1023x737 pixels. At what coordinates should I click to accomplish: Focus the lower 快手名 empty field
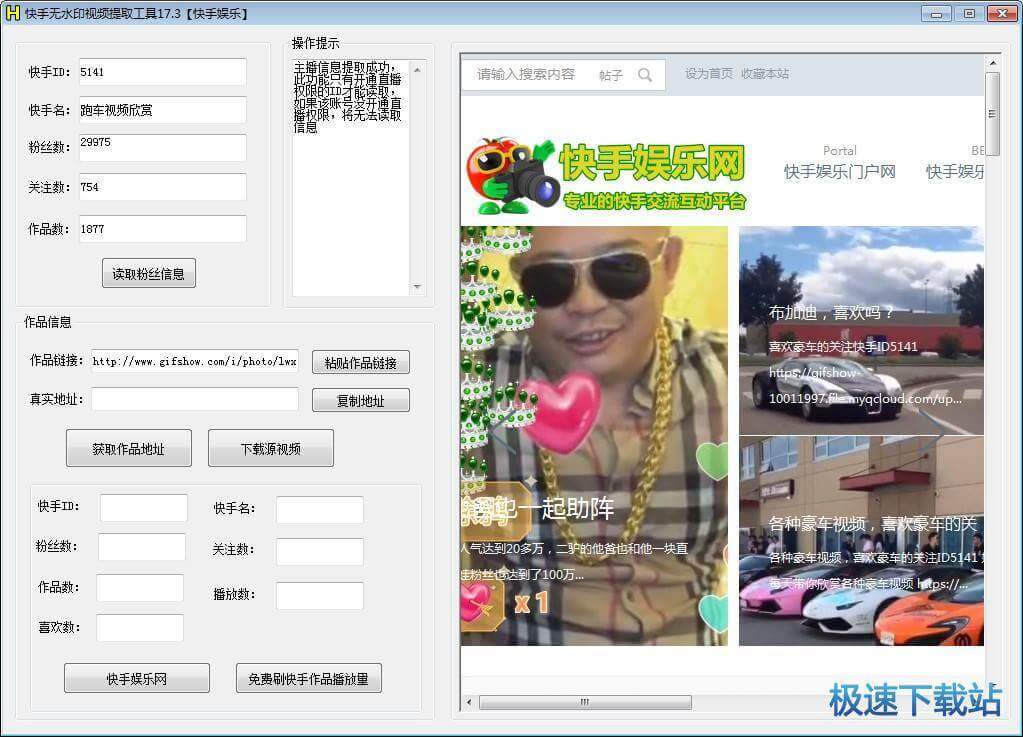tap(320, 509)
